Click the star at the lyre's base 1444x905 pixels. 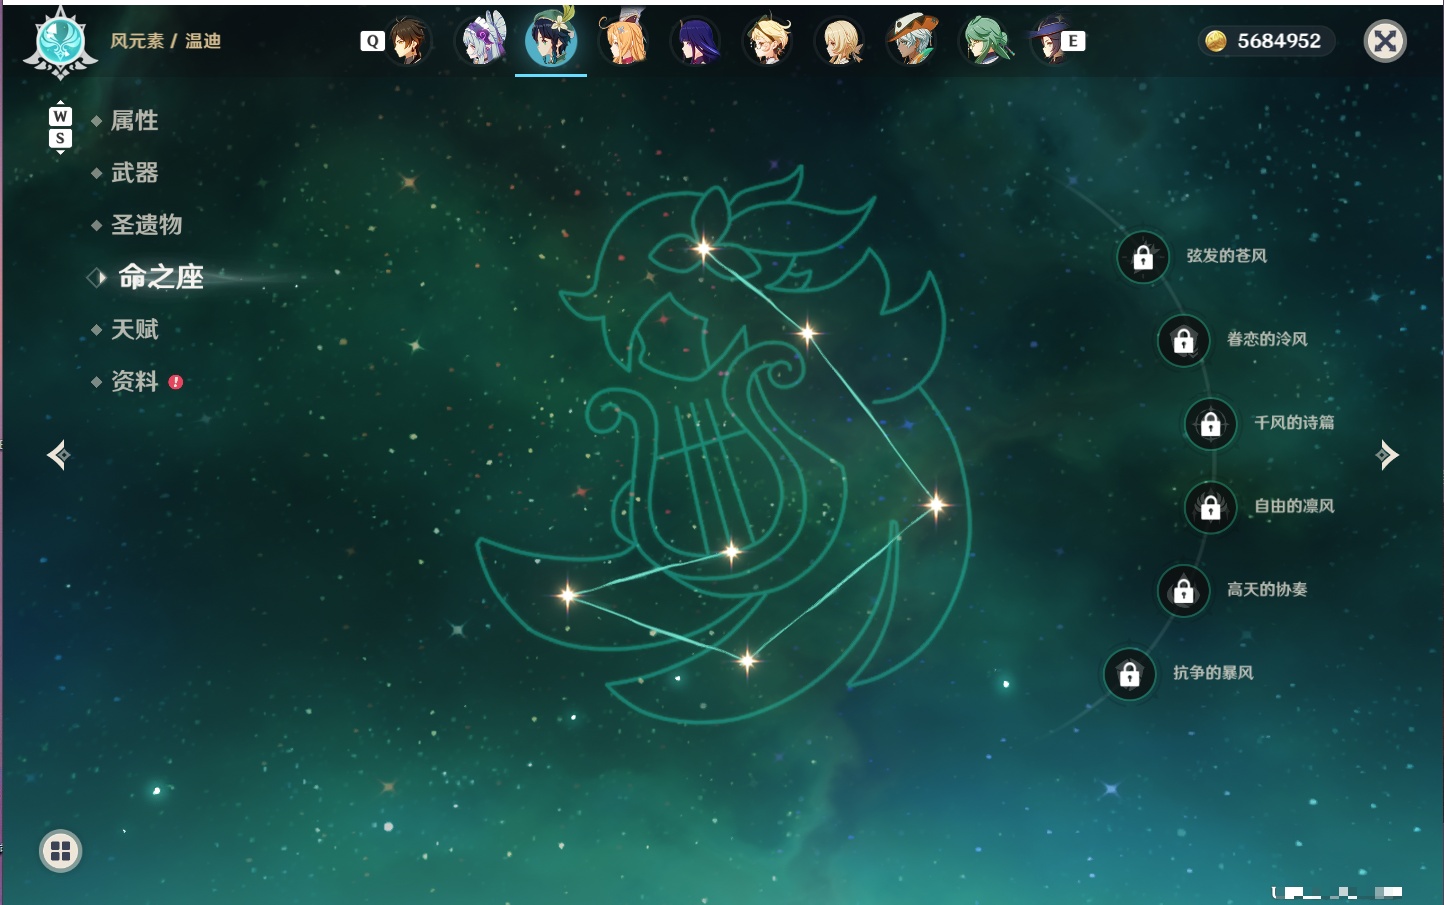[x=731, y=551]
